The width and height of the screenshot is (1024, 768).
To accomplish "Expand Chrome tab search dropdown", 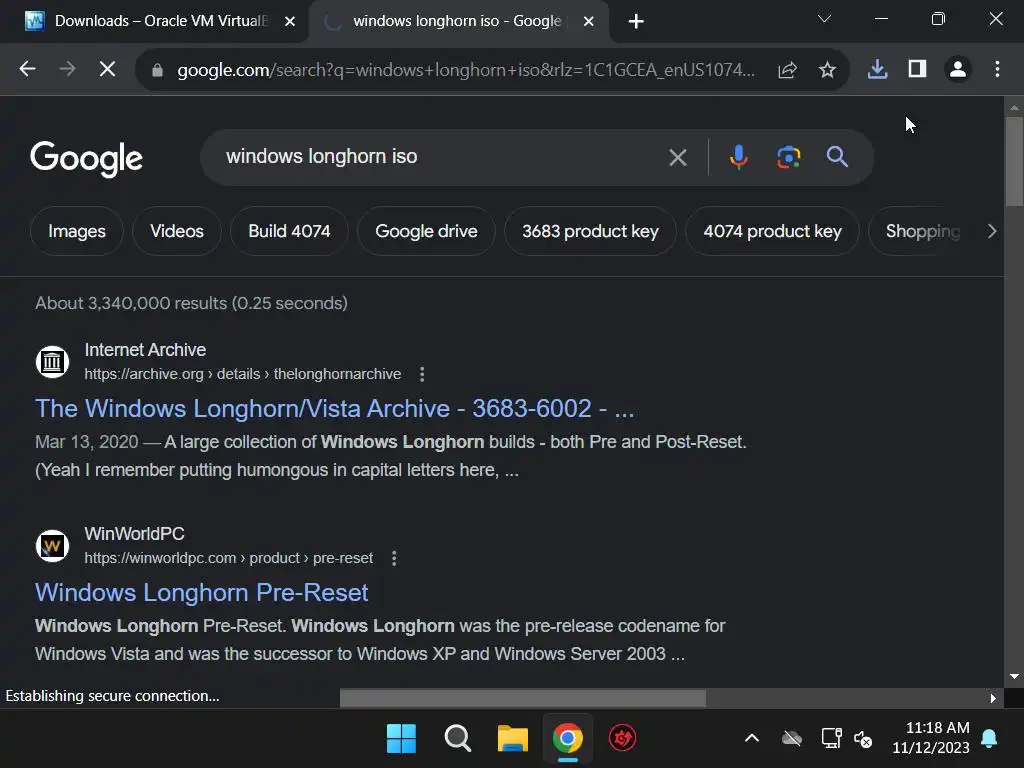I will pos(824,19).
